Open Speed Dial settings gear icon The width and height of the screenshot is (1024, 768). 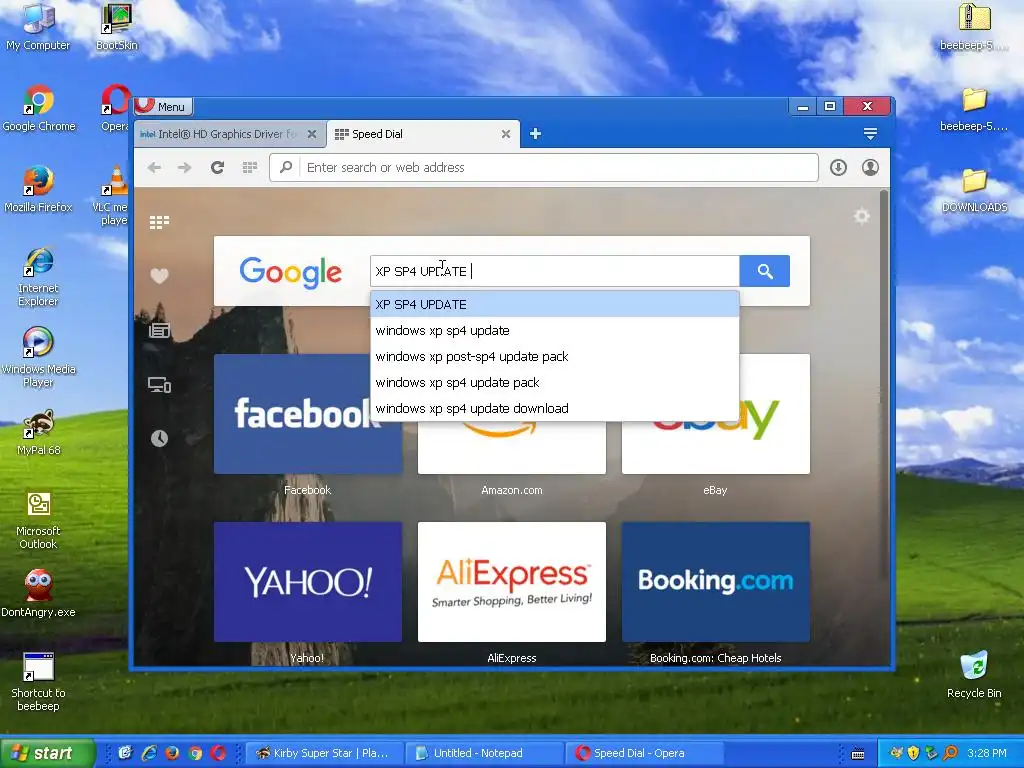[x=862, y=216]
